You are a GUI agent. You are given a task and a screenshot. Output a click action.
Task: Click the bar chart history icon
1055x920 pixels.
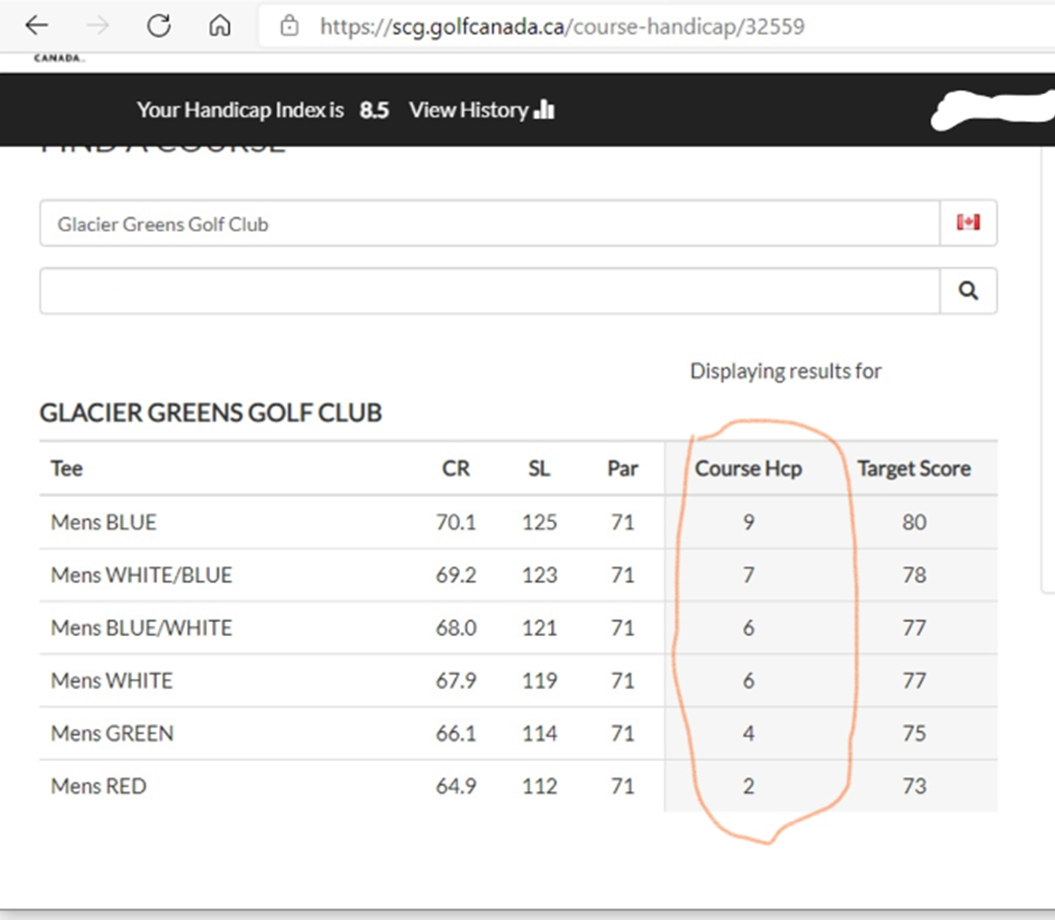[544, 110]
